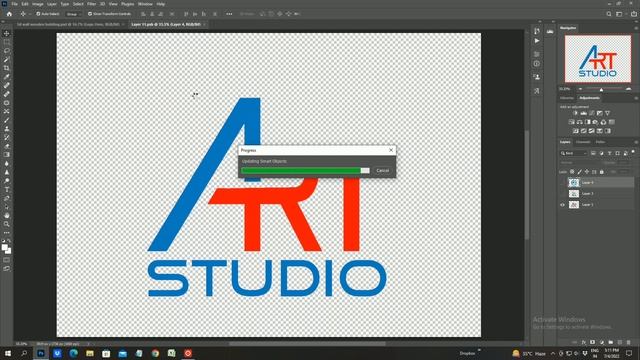Select the Clone Stamp tool
Viewport: 640px width, 360px height.
tap(7, 129)
